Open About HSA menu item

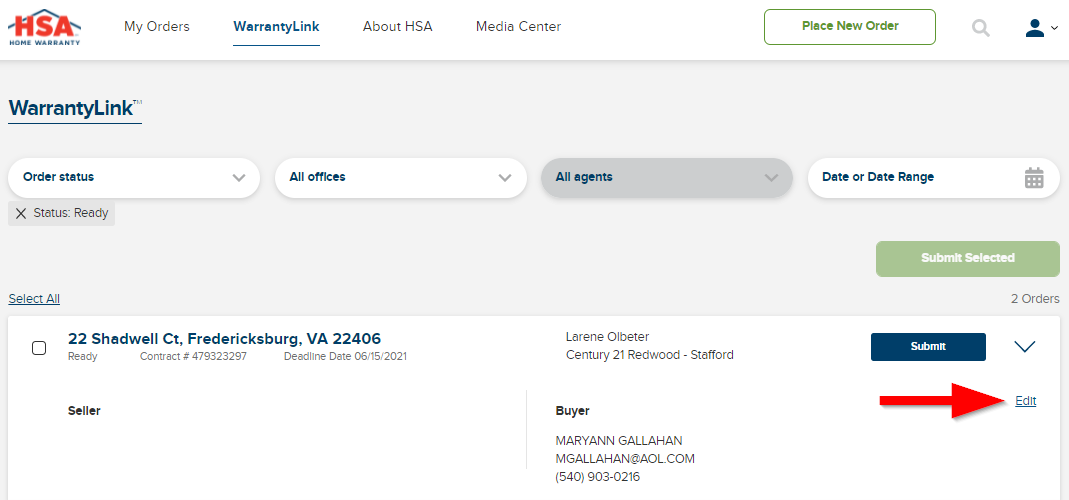coord(397,27)
